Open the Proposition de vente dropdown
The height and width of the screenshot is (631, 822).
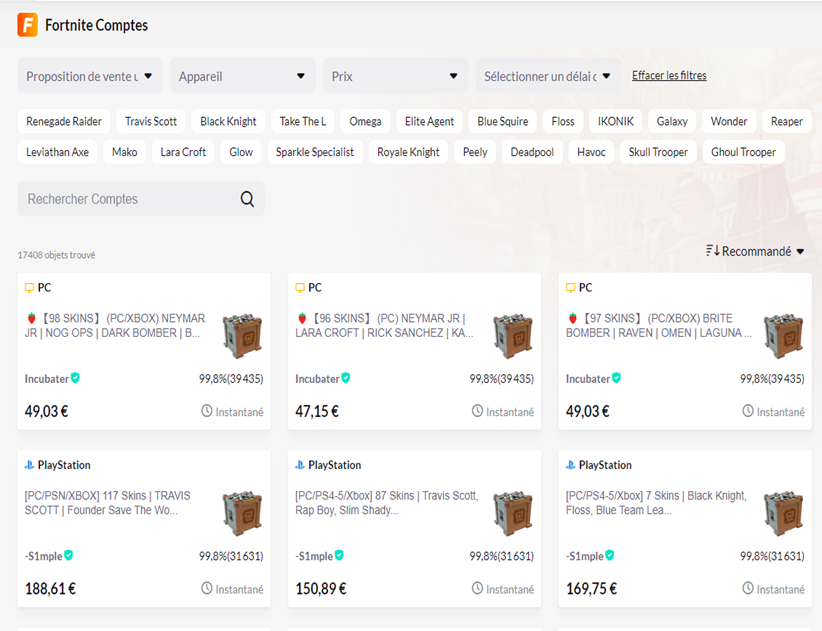(x=90, y=76)
